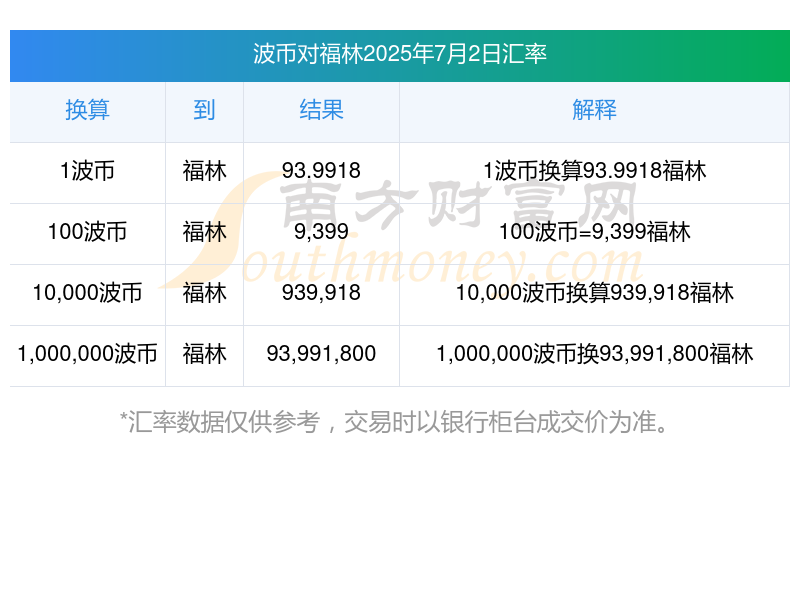Select the 结果 column header
Viewport: 800px width, 600px height.
point(322,111)
